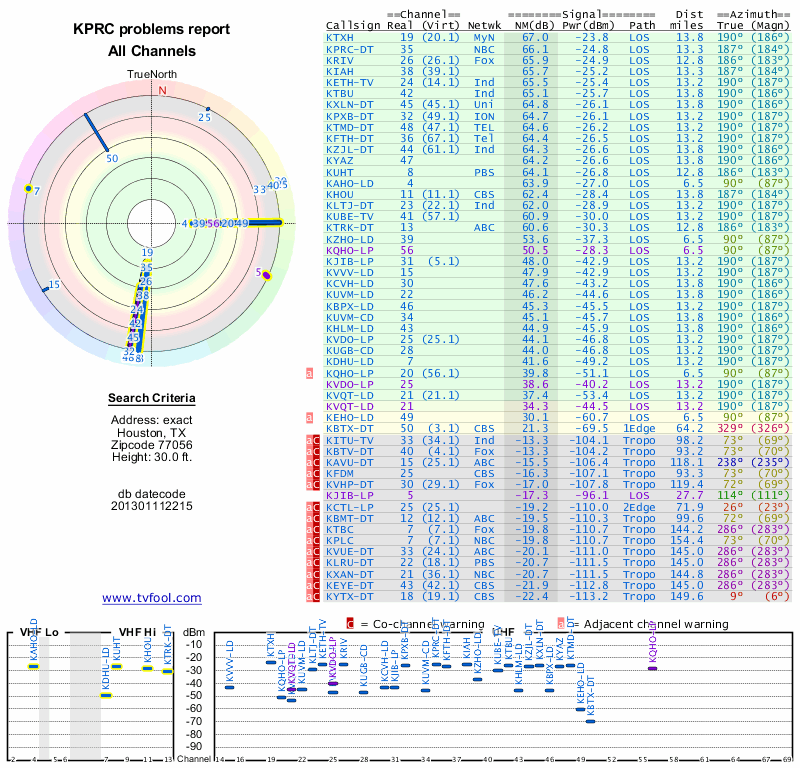This screenshot has width=800, height=768.
Task: Click the 1Edge path value for KBTX-DT
Action: click(x=639, y=429)
